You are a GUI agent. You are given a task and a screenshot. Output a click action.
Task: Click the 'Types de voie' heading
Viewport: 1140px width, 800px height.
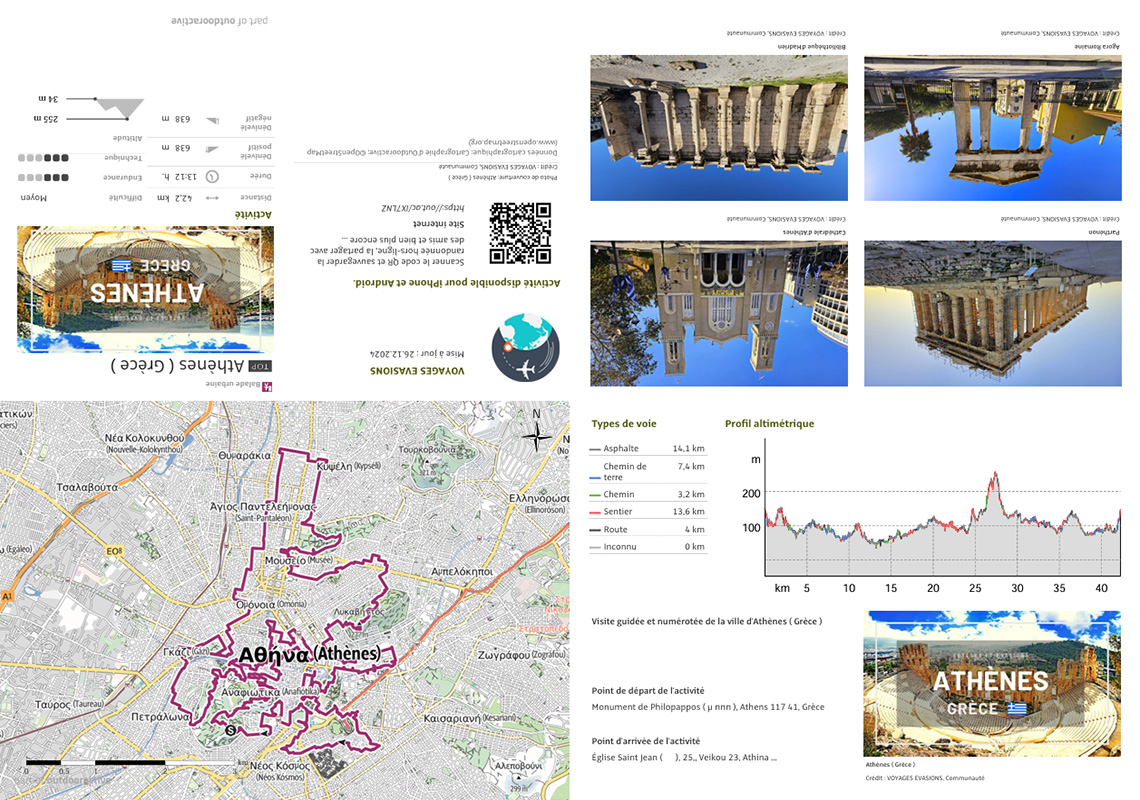pos(624,424)
